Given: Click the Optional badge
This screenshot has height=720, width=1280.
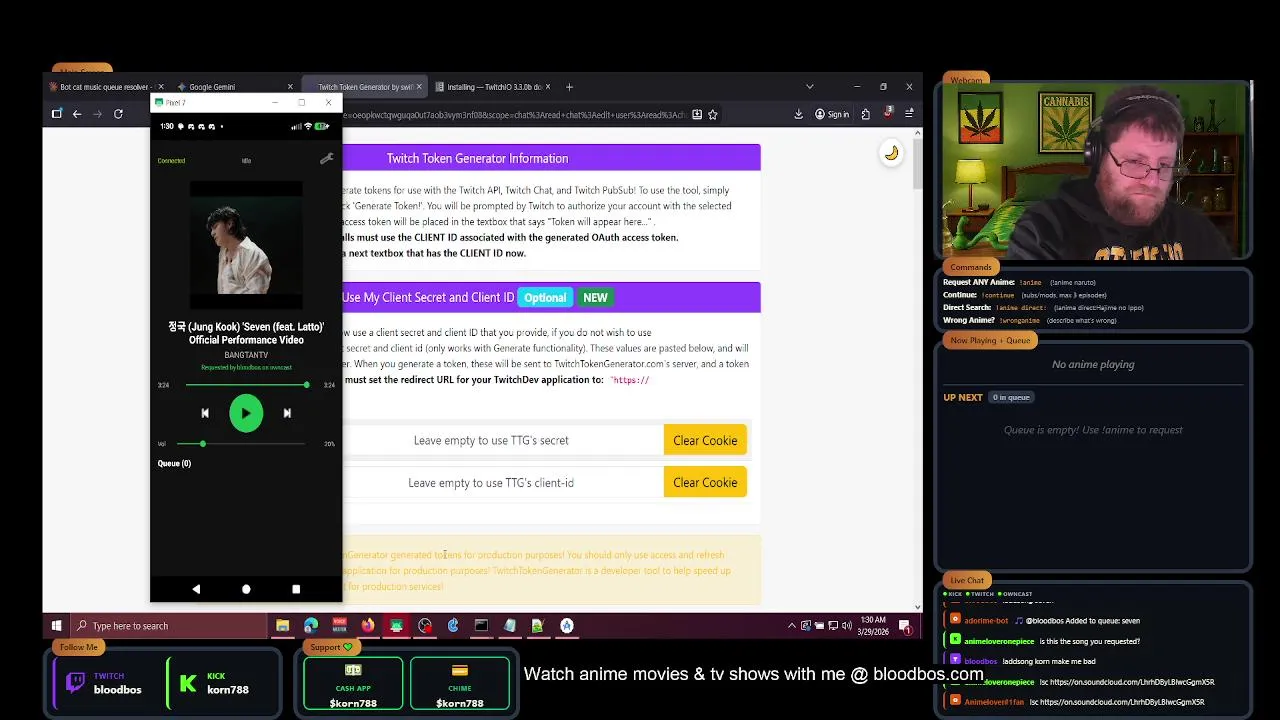Looking at the screenshot, I should (545, 297).
